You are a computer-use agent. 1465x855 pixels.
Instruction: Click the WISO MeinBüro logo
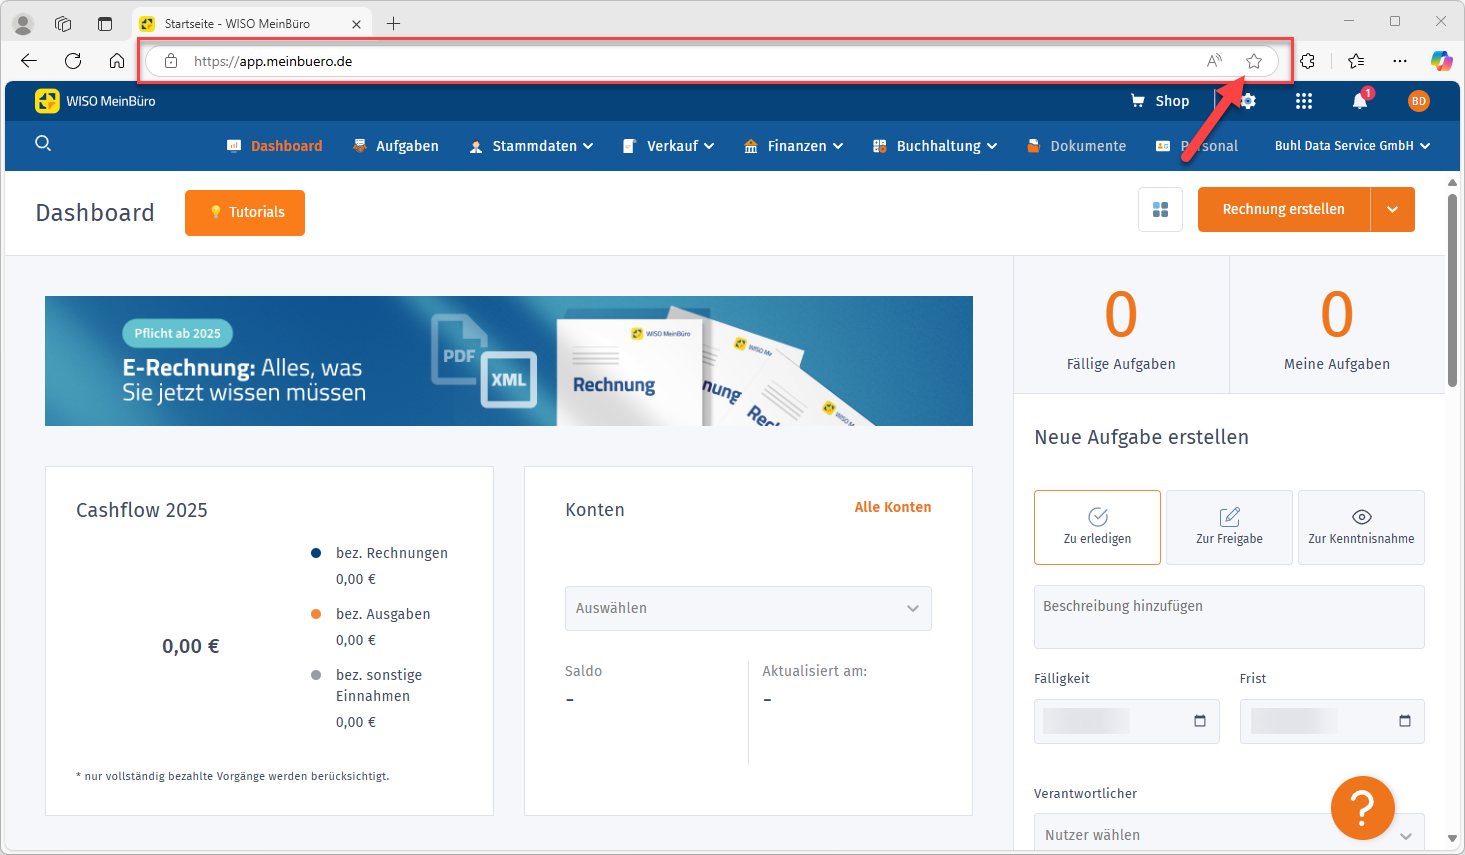coord(96,101)
